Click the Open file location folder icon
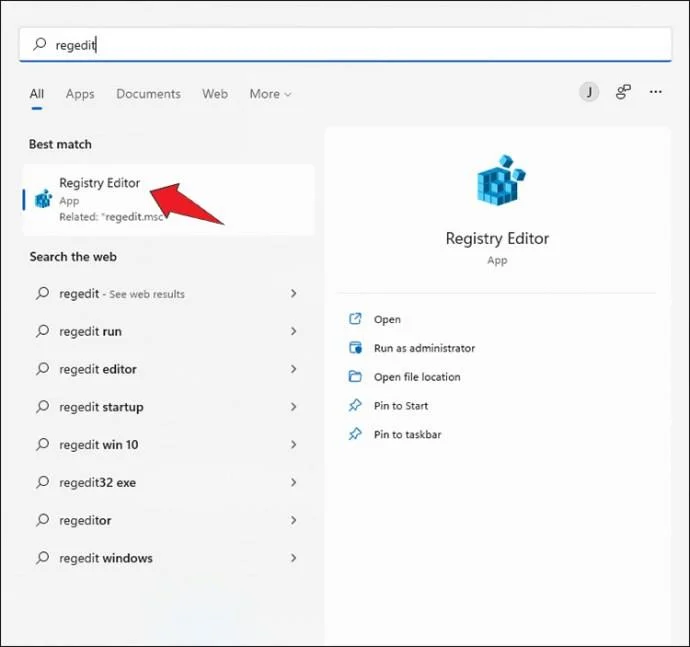This screenshot has width=690, height=647. point(355,376)
